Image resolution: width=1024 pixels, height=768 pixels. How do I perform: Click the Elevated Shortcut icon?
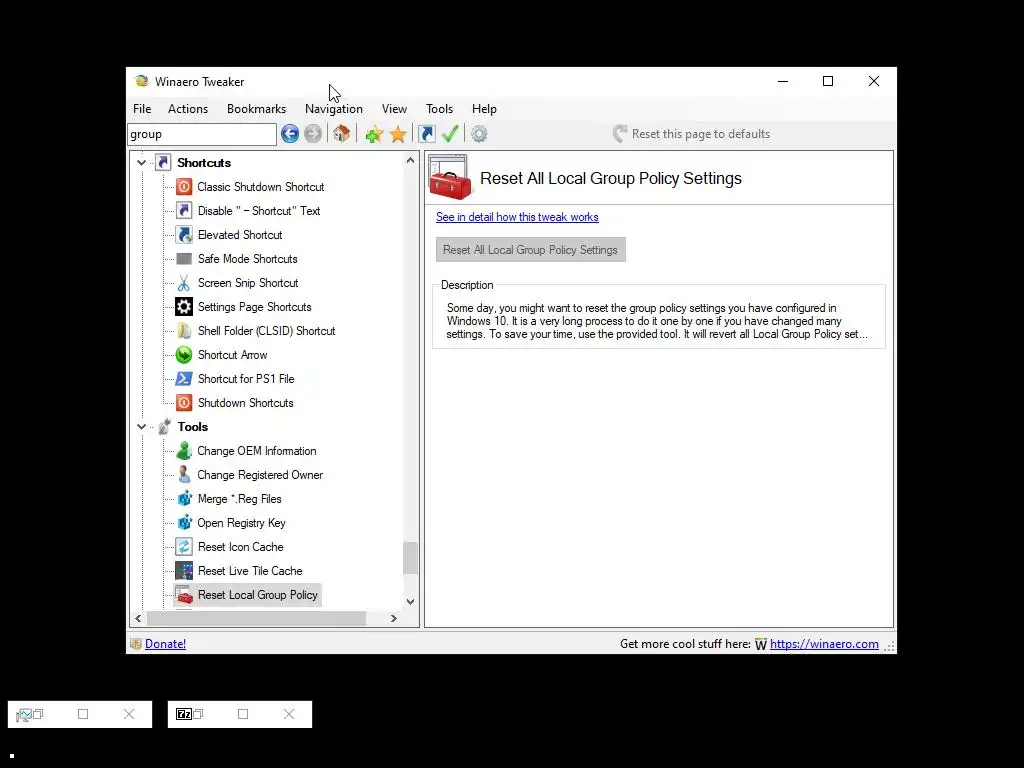click(x=184, y=235)
